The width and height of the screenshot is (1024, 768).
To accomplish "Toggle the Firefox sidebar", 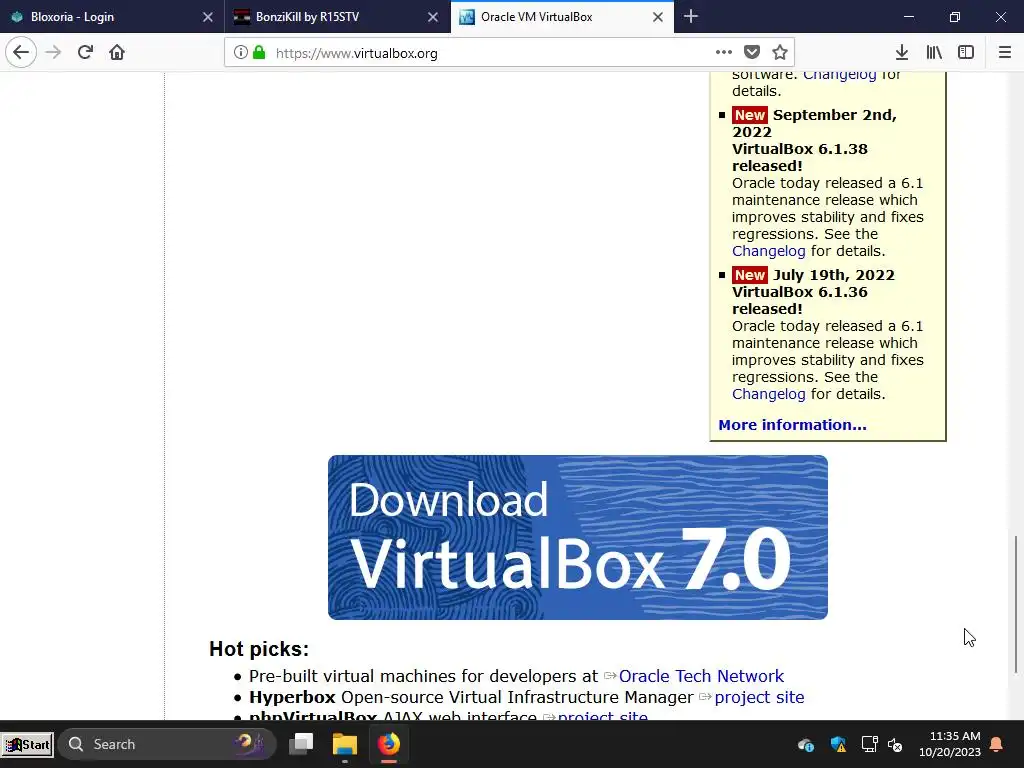I will click(x=966, y=52).
